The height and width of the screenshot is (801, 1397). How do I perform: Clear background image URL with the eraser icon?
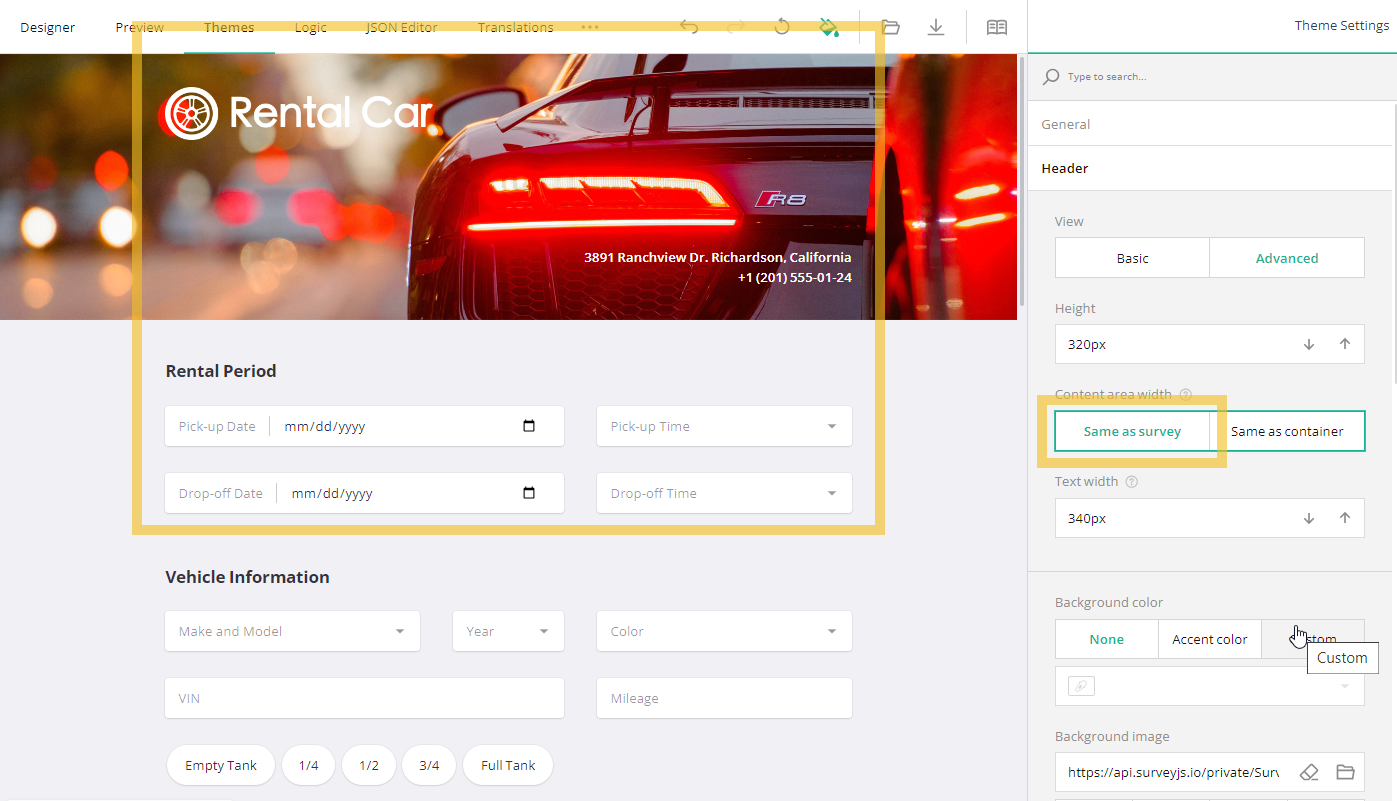point(1309,772)
